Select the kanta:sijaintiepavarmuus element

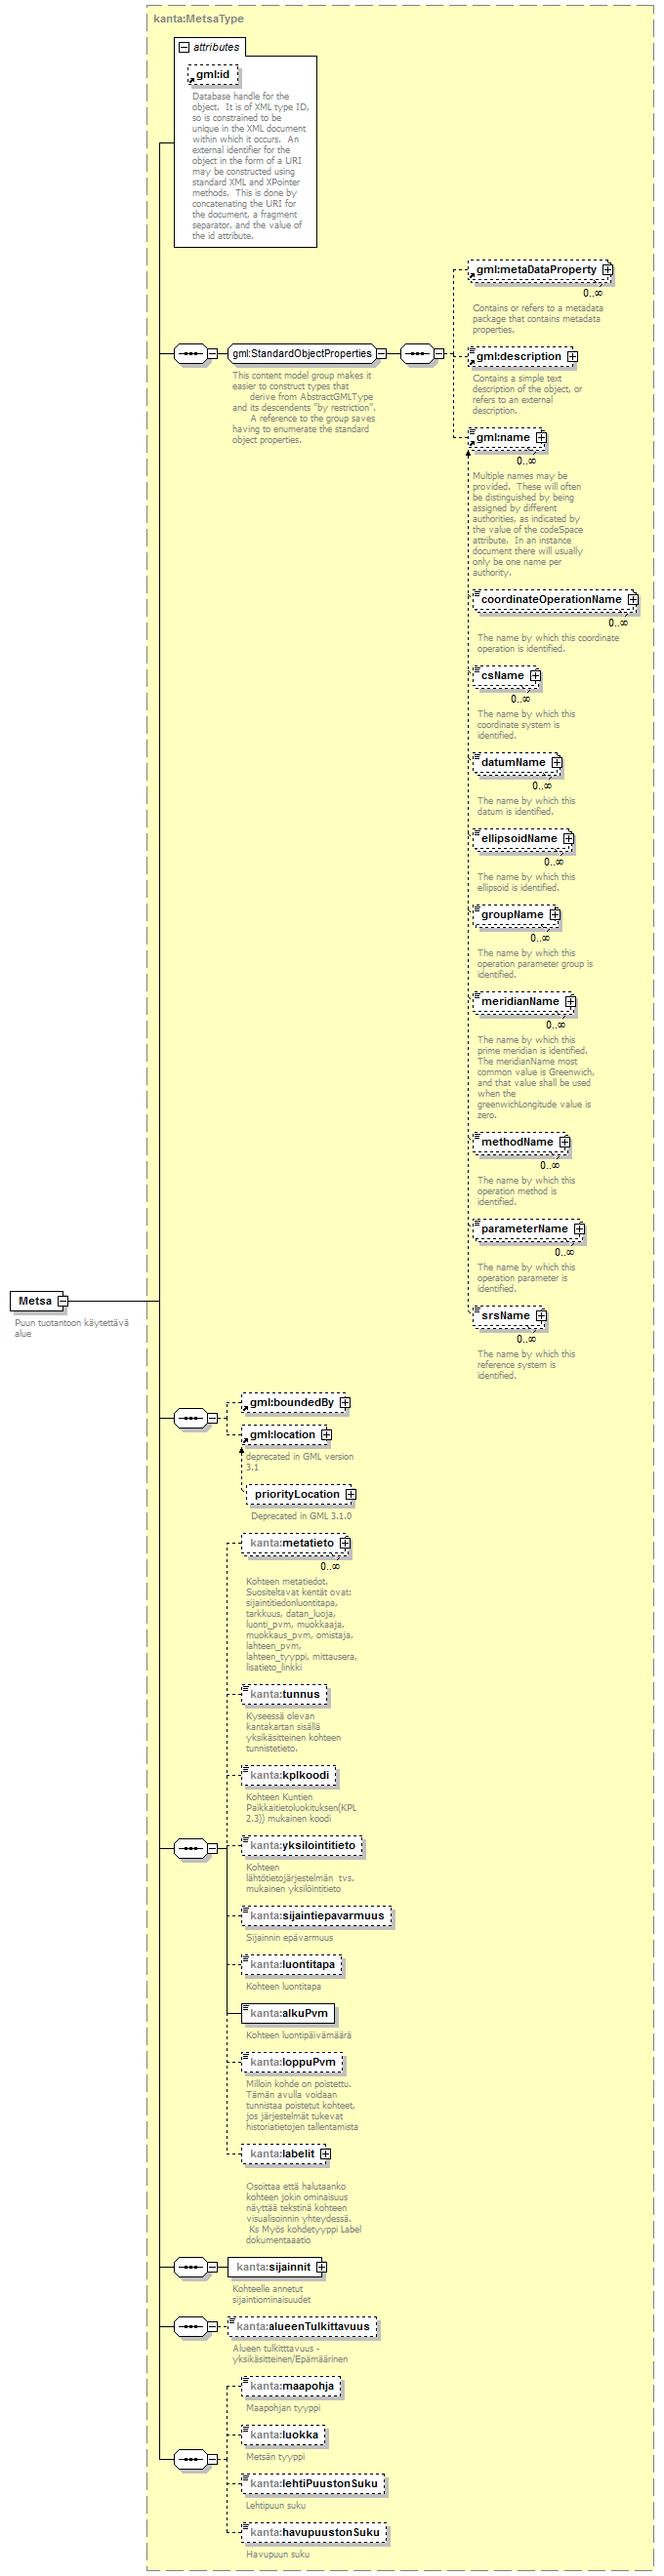[316, 1916]
